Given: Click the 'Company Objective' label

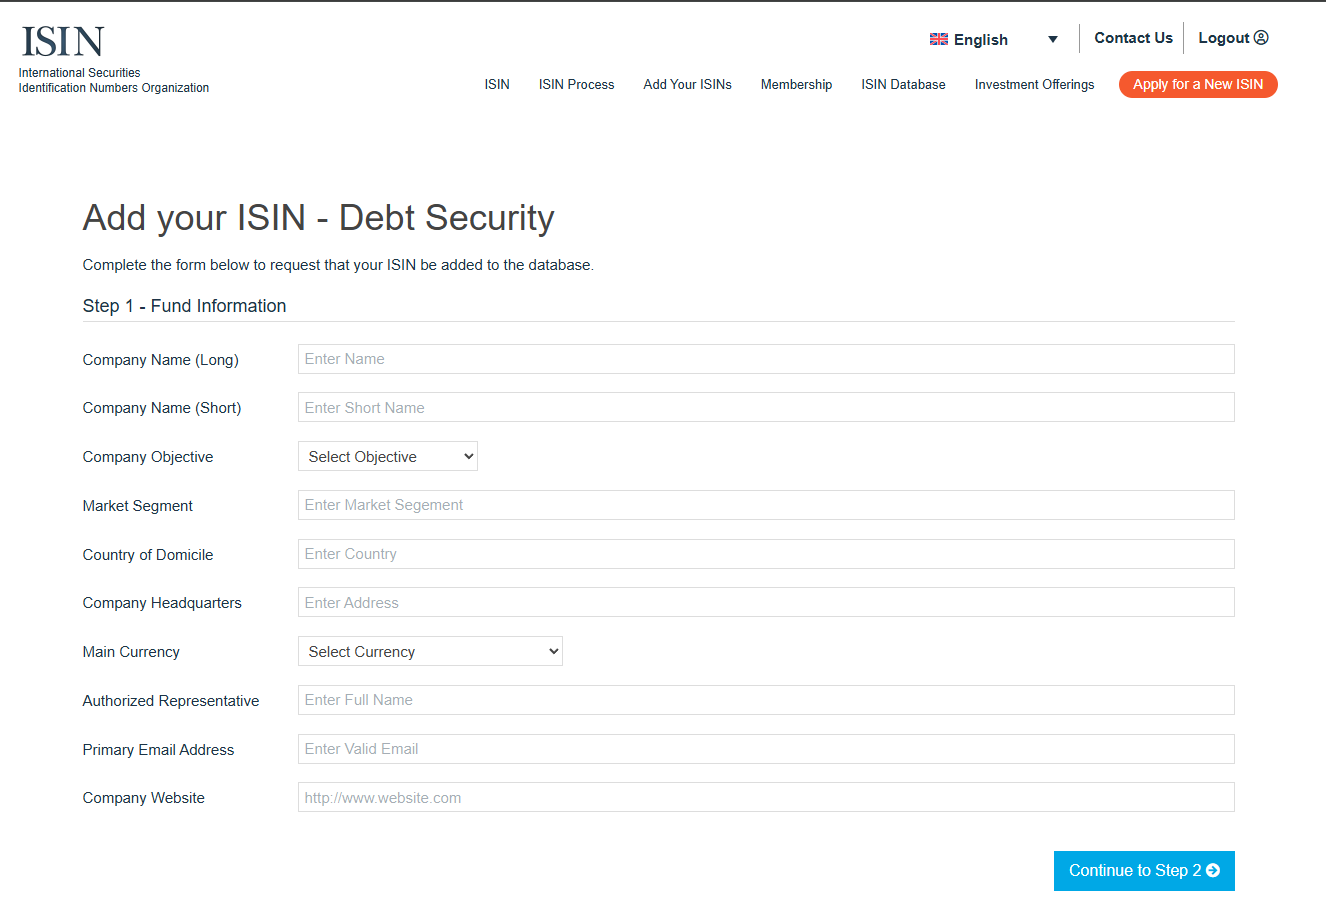Looking at the screenshot, I should pyautogui.click(x=148, y=457).
